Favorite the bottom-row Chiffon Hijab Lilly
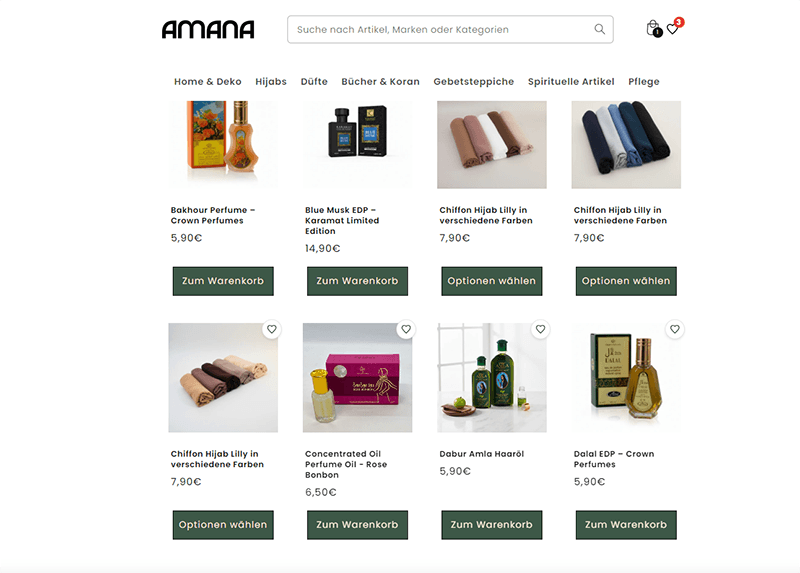This screenshot has height=573, width=800. coord(271,329)
